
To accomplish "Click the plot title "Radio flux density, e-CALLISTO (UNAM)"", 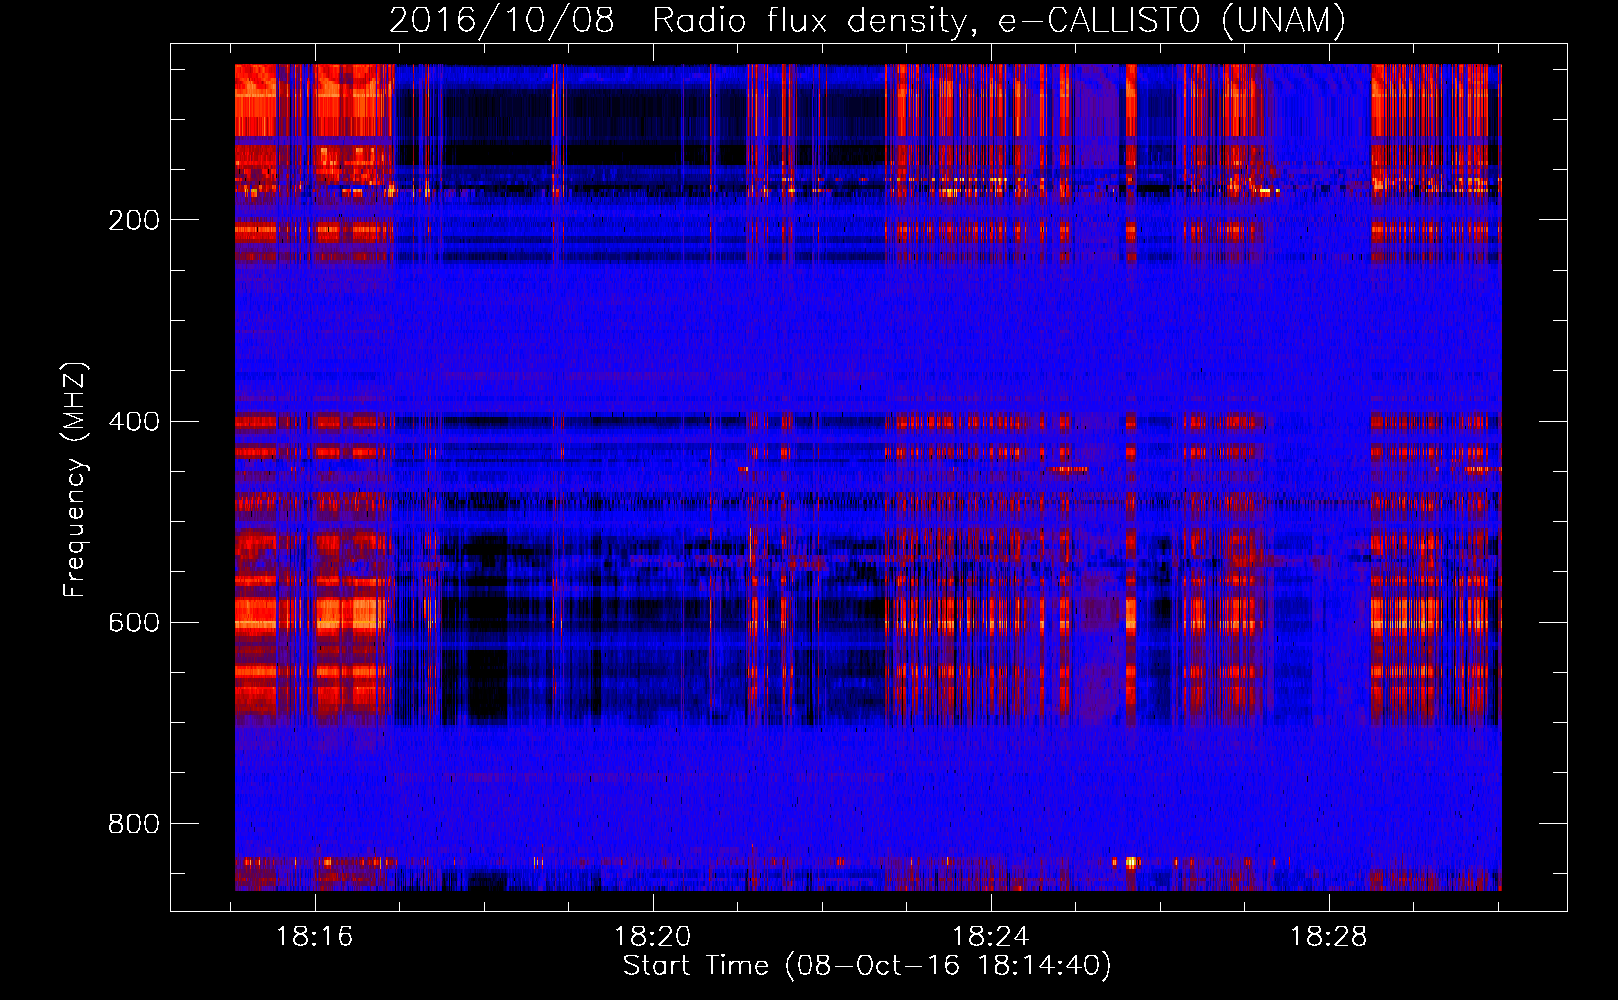I will (999, 20).
